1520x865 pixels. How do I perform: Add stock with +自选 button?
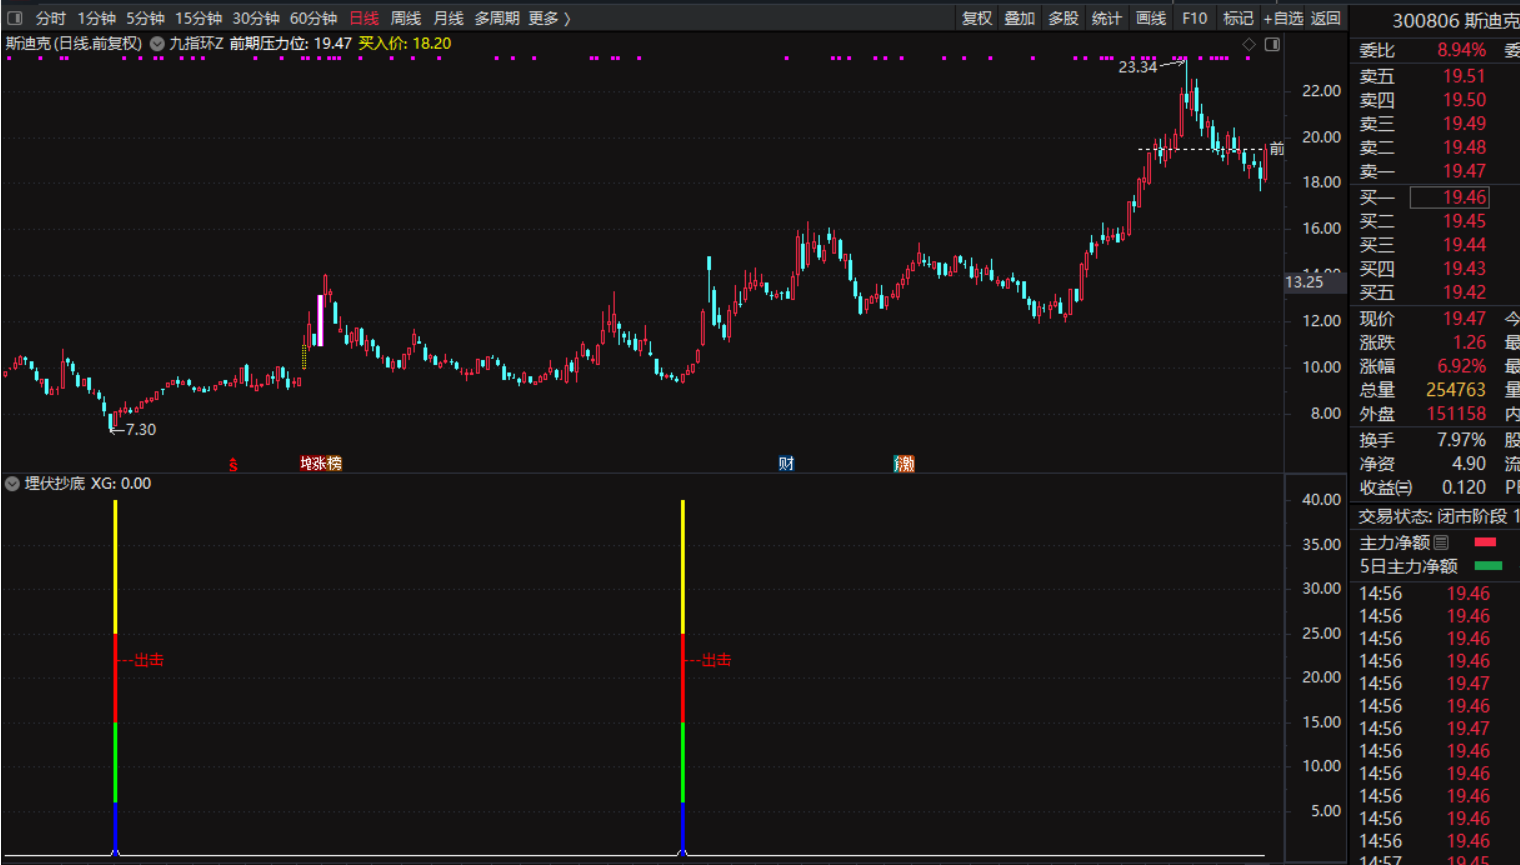click(1283, 18)
